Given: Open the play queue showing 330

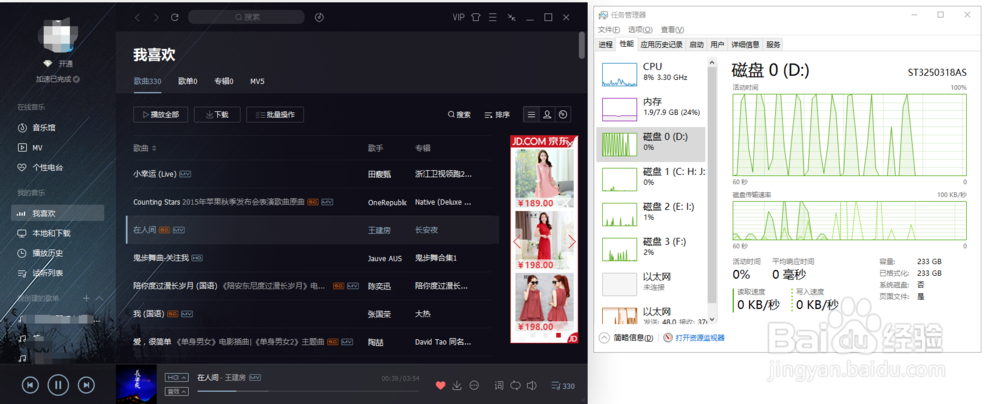Looking at the screenshot, I should pos(562,385).
